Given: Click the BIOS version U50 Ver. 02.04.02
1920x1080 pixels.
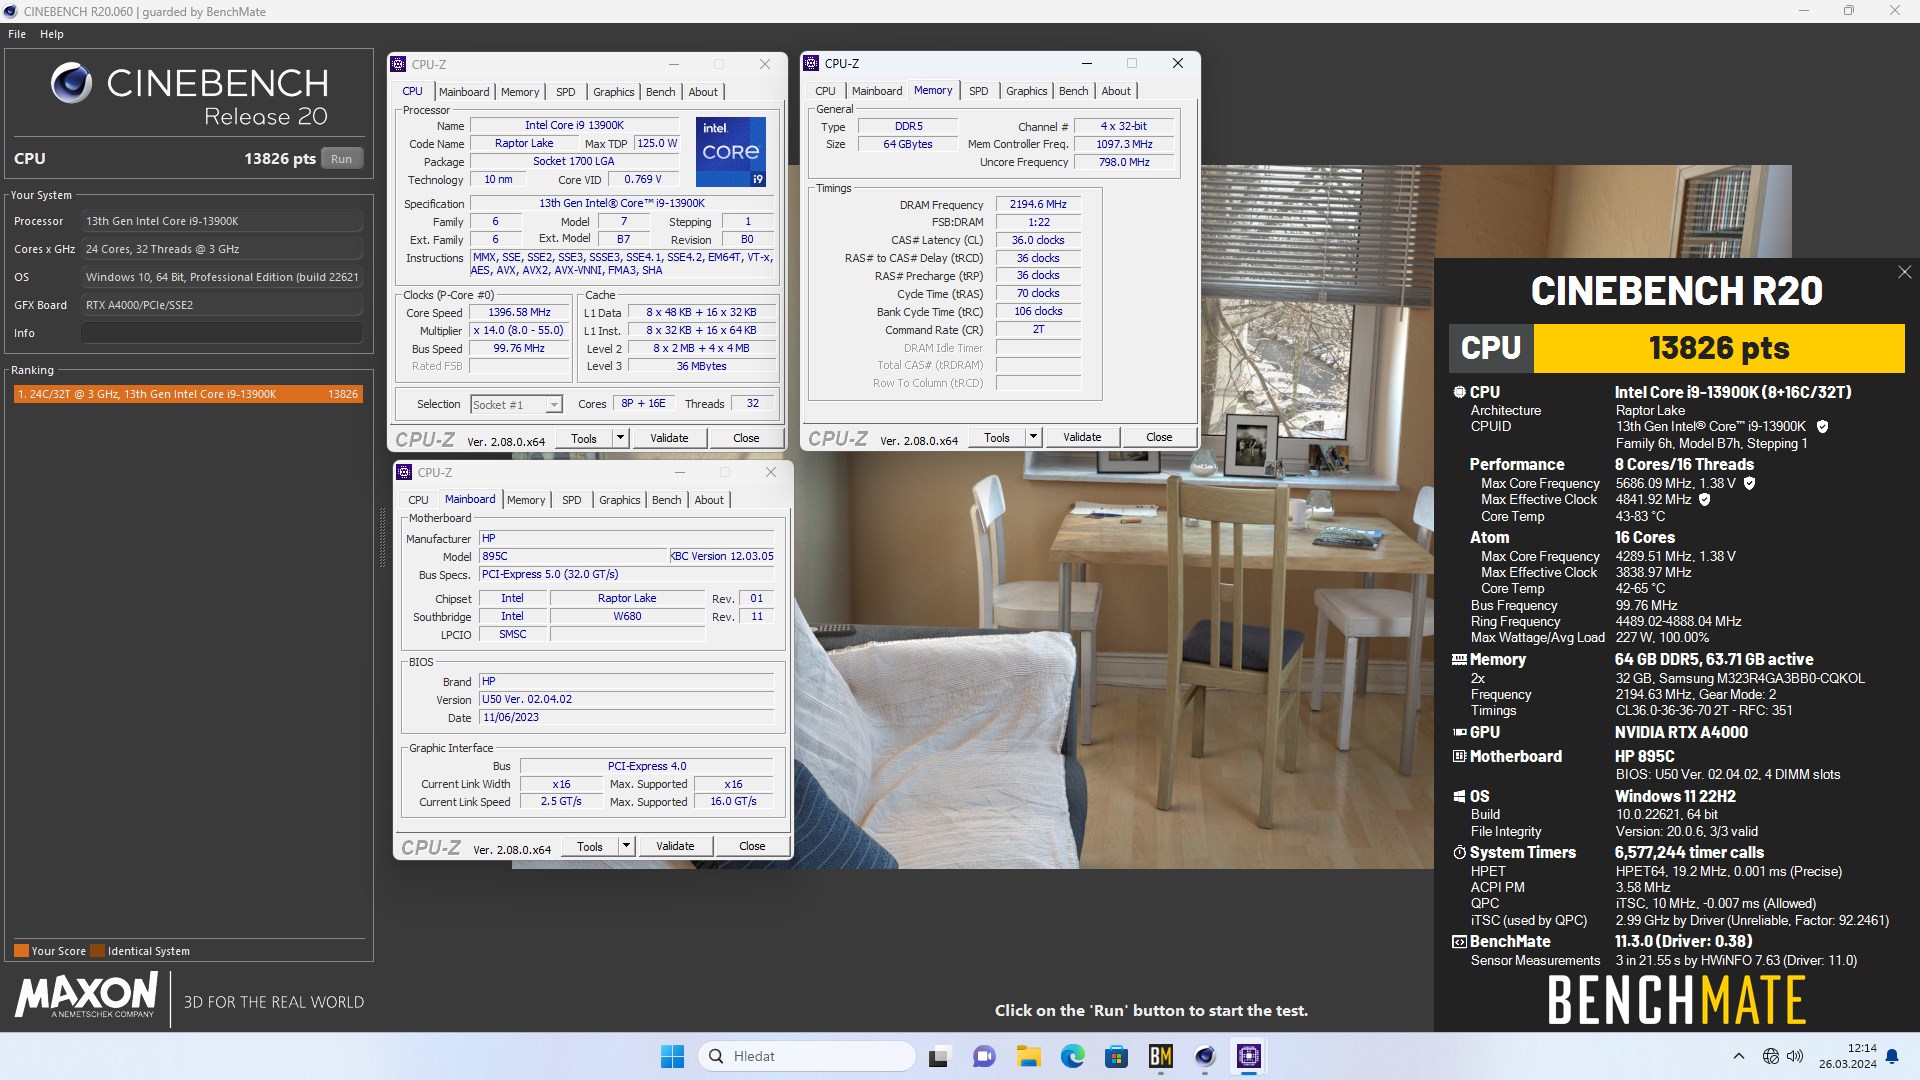Looking at the screenshot, I should pos(626,699).
